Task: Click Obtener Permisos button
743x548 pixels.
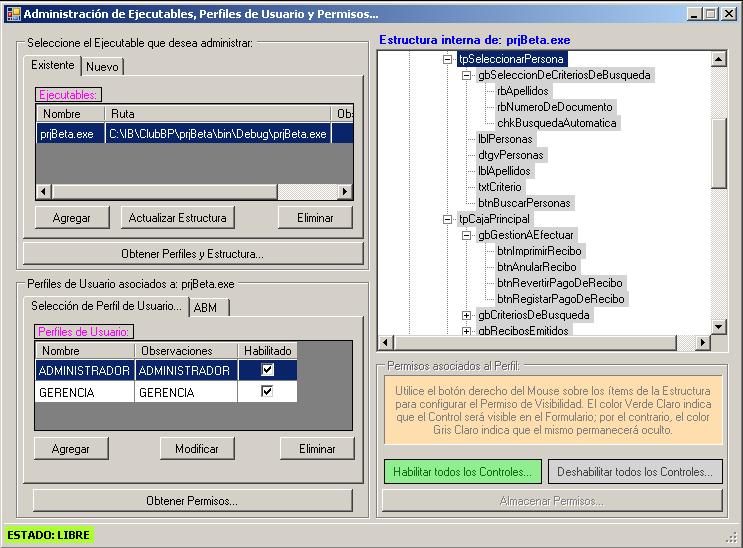Action: pos(192,501)
